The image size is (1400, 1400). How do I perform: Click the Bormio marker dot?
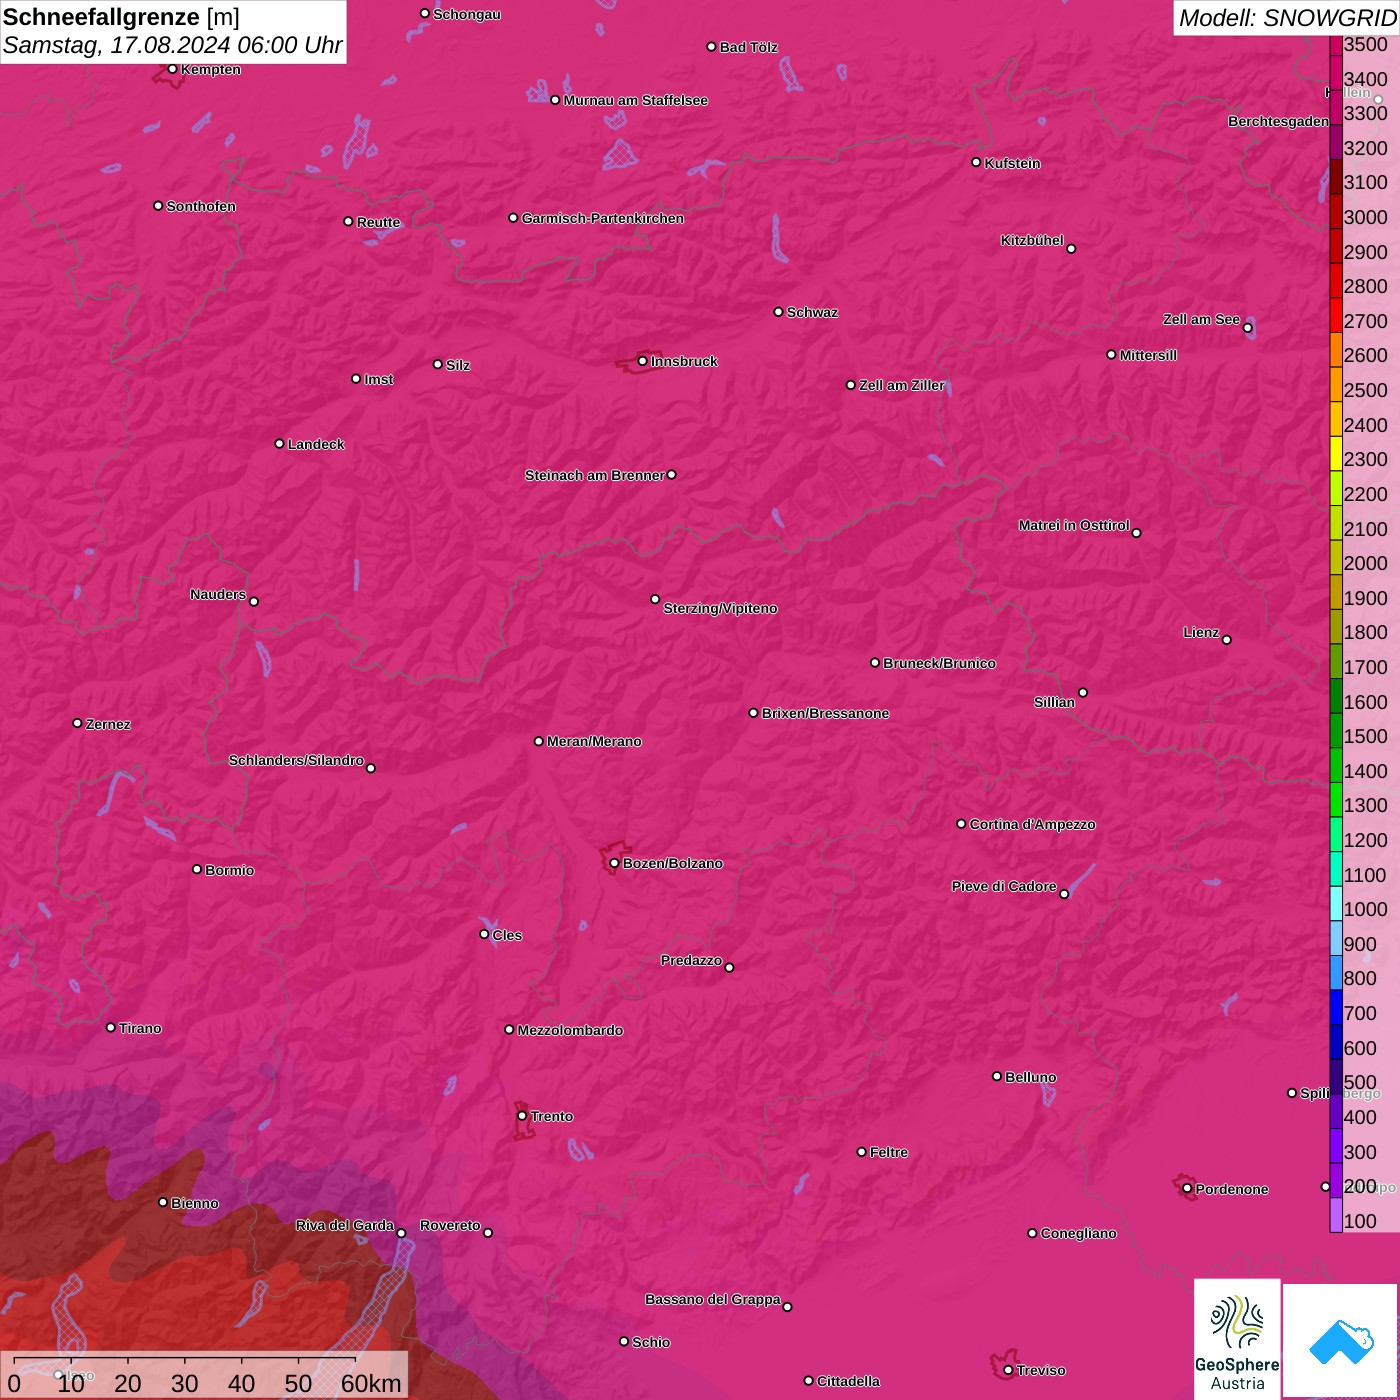pos(197,869)
